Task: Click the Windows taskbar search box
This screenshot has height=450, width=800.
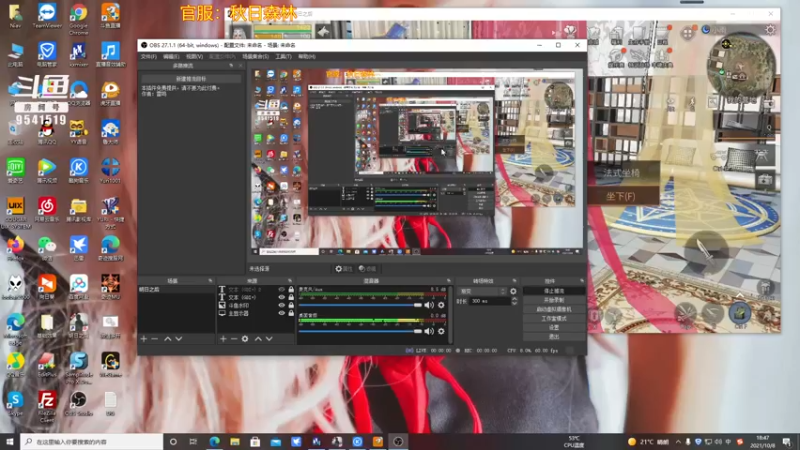Action: (92, 442)
